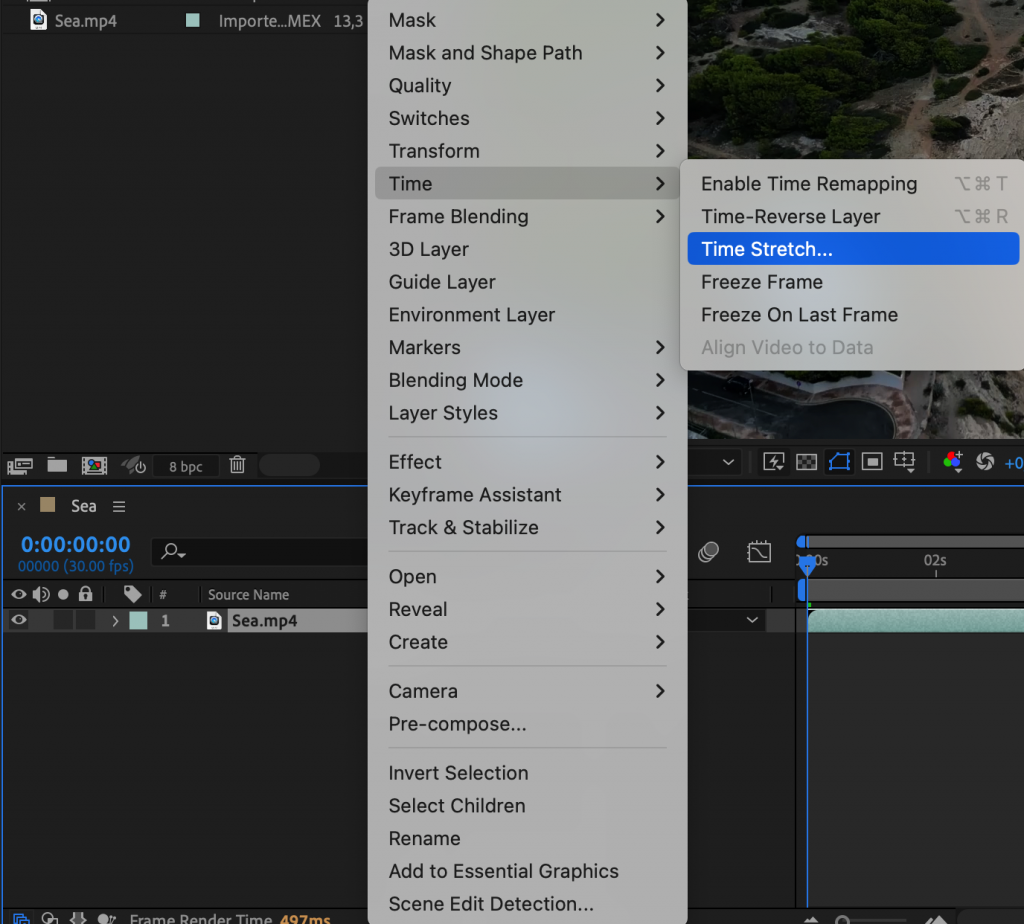Toggle mask and shape path visibility
The image size is (1024, 924).
pyautogui.click(x=838, y=462)
